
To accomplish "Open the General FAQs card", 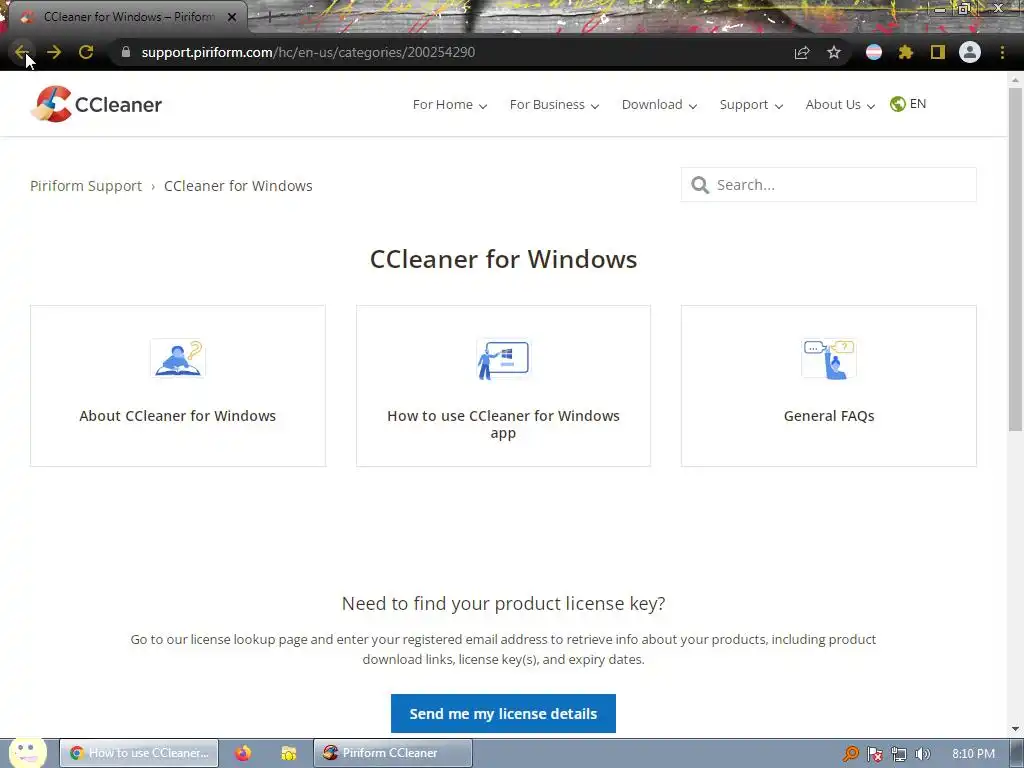I will [829, 386].
